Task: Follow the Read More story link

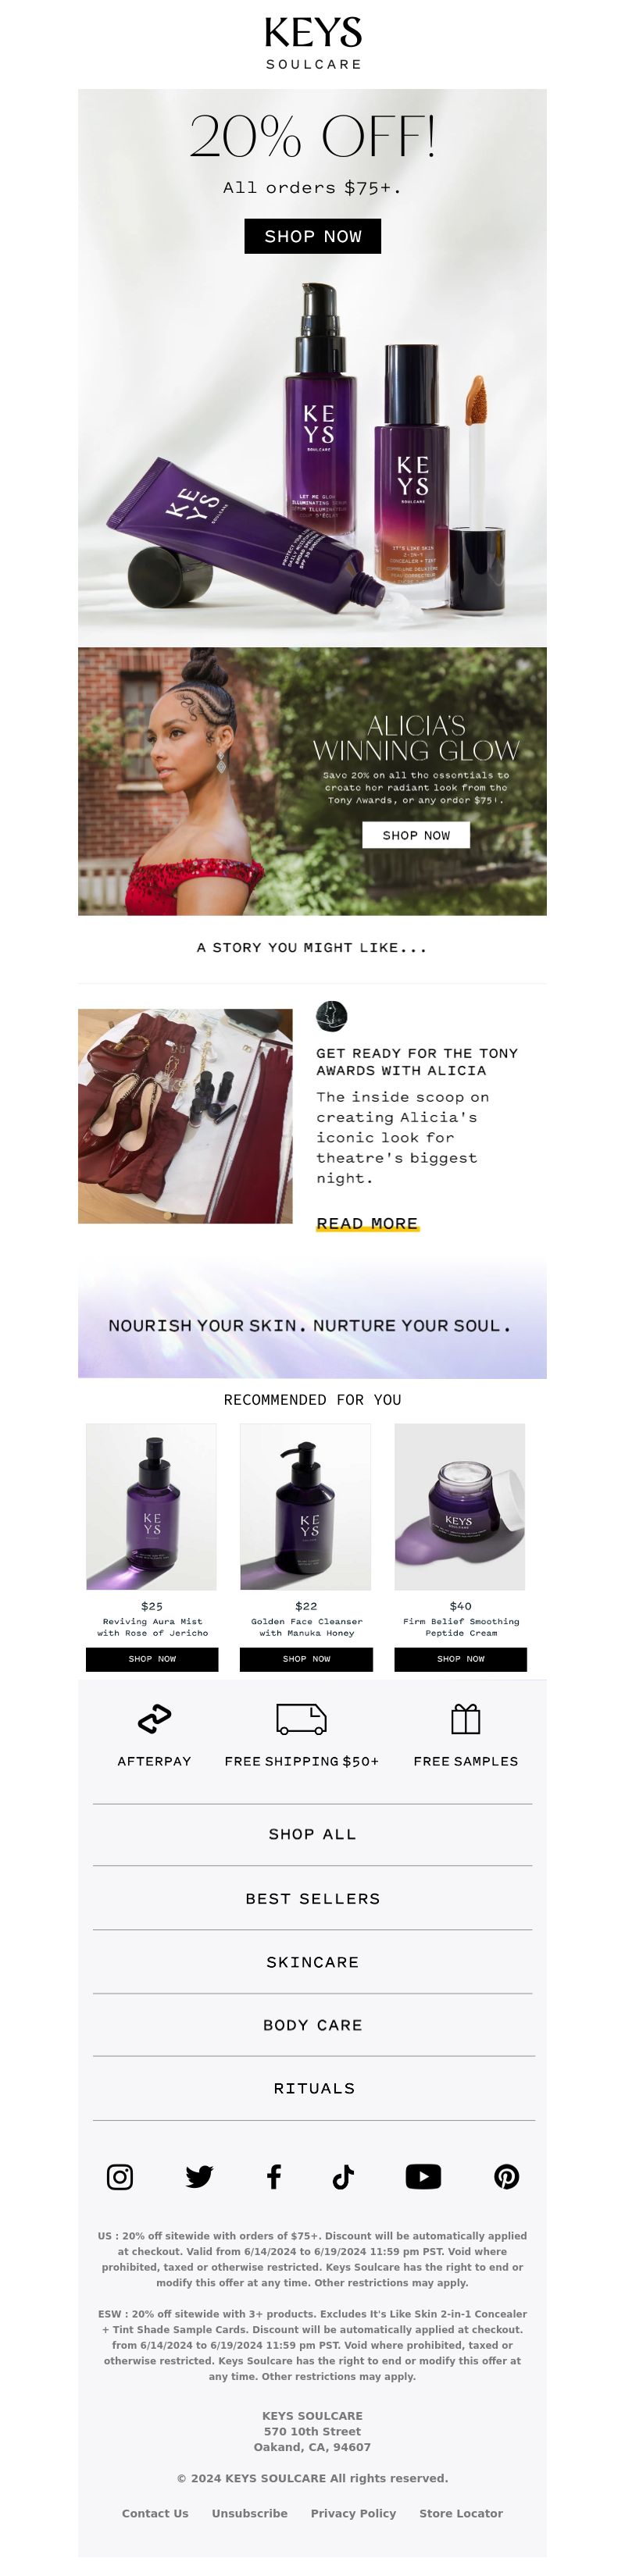Action: [x=367, y=1223]
